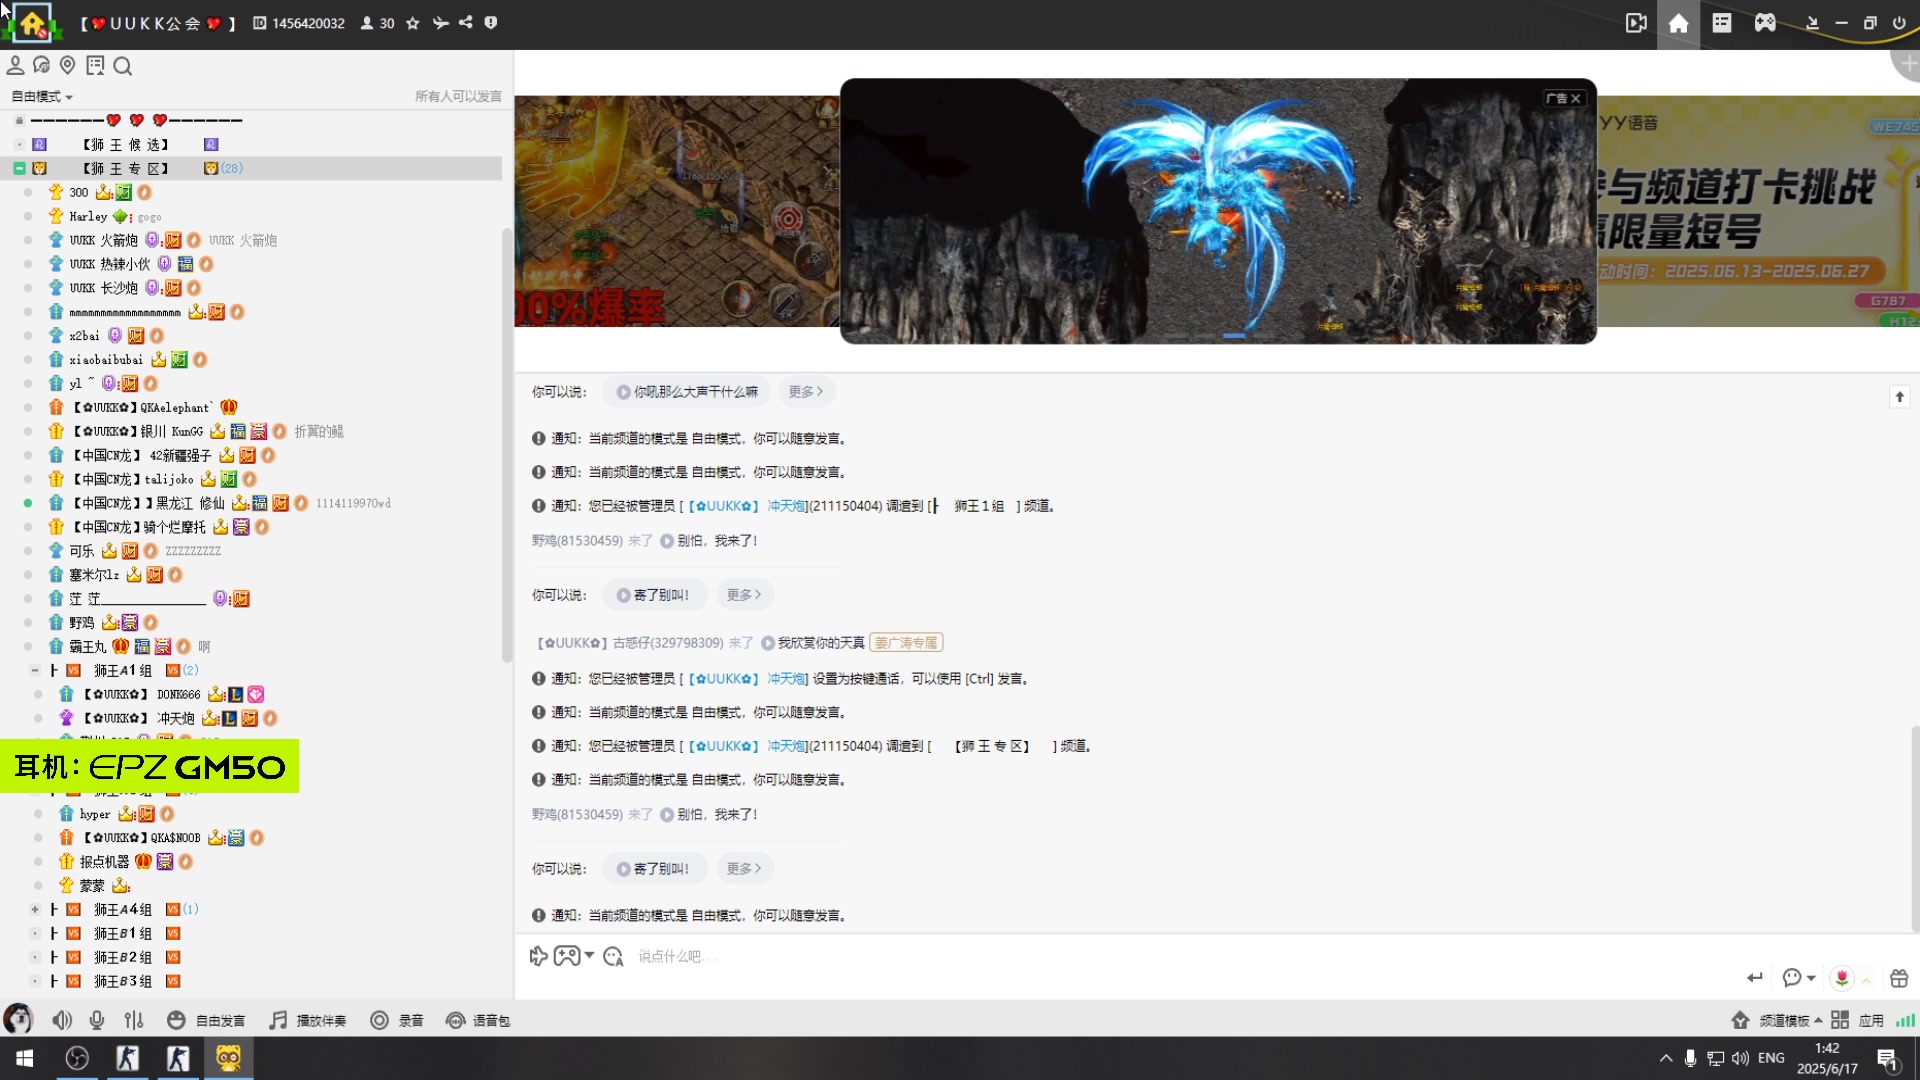Toggle the microphone in bottom bar
Screen dimensions: 1920x1080
click(x=97, y=1020)
